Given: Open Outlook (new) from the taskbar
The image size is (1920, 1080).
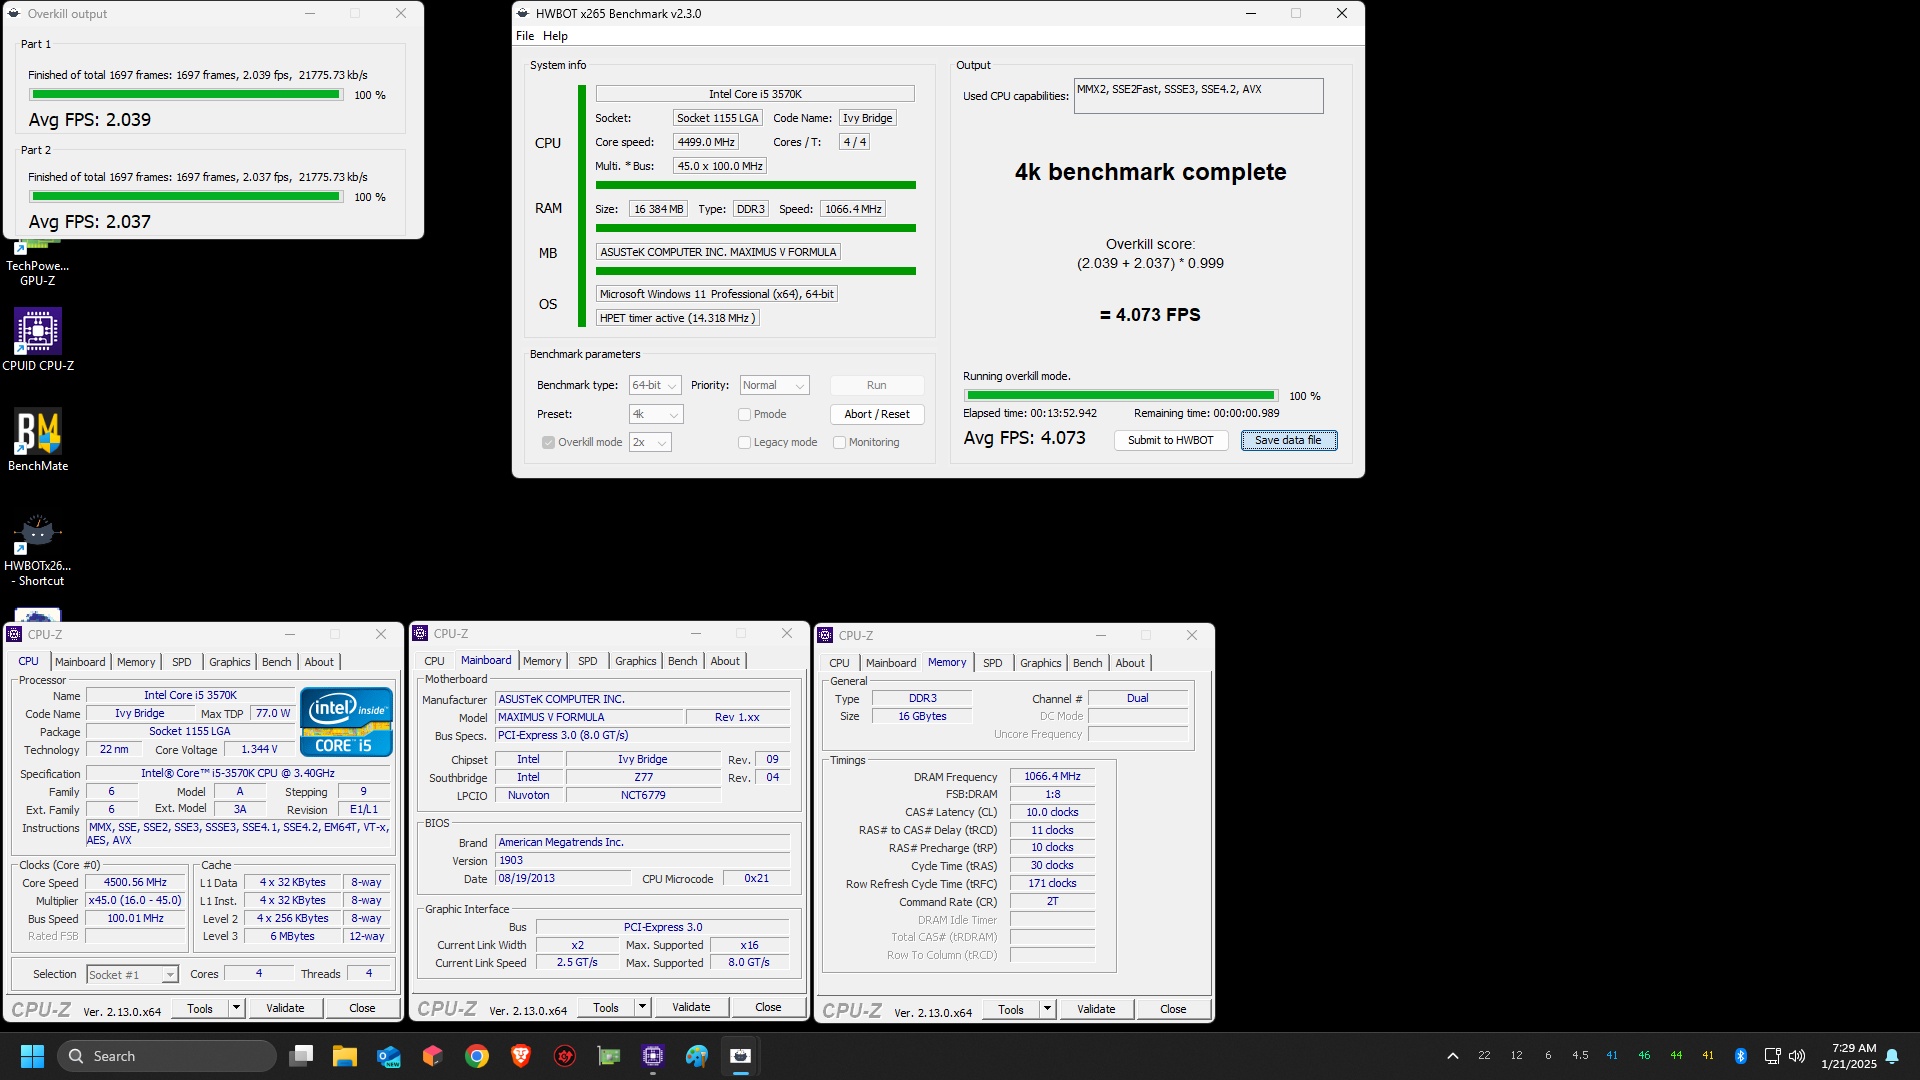Looking at the screenshot, I should click(389, 1056).
